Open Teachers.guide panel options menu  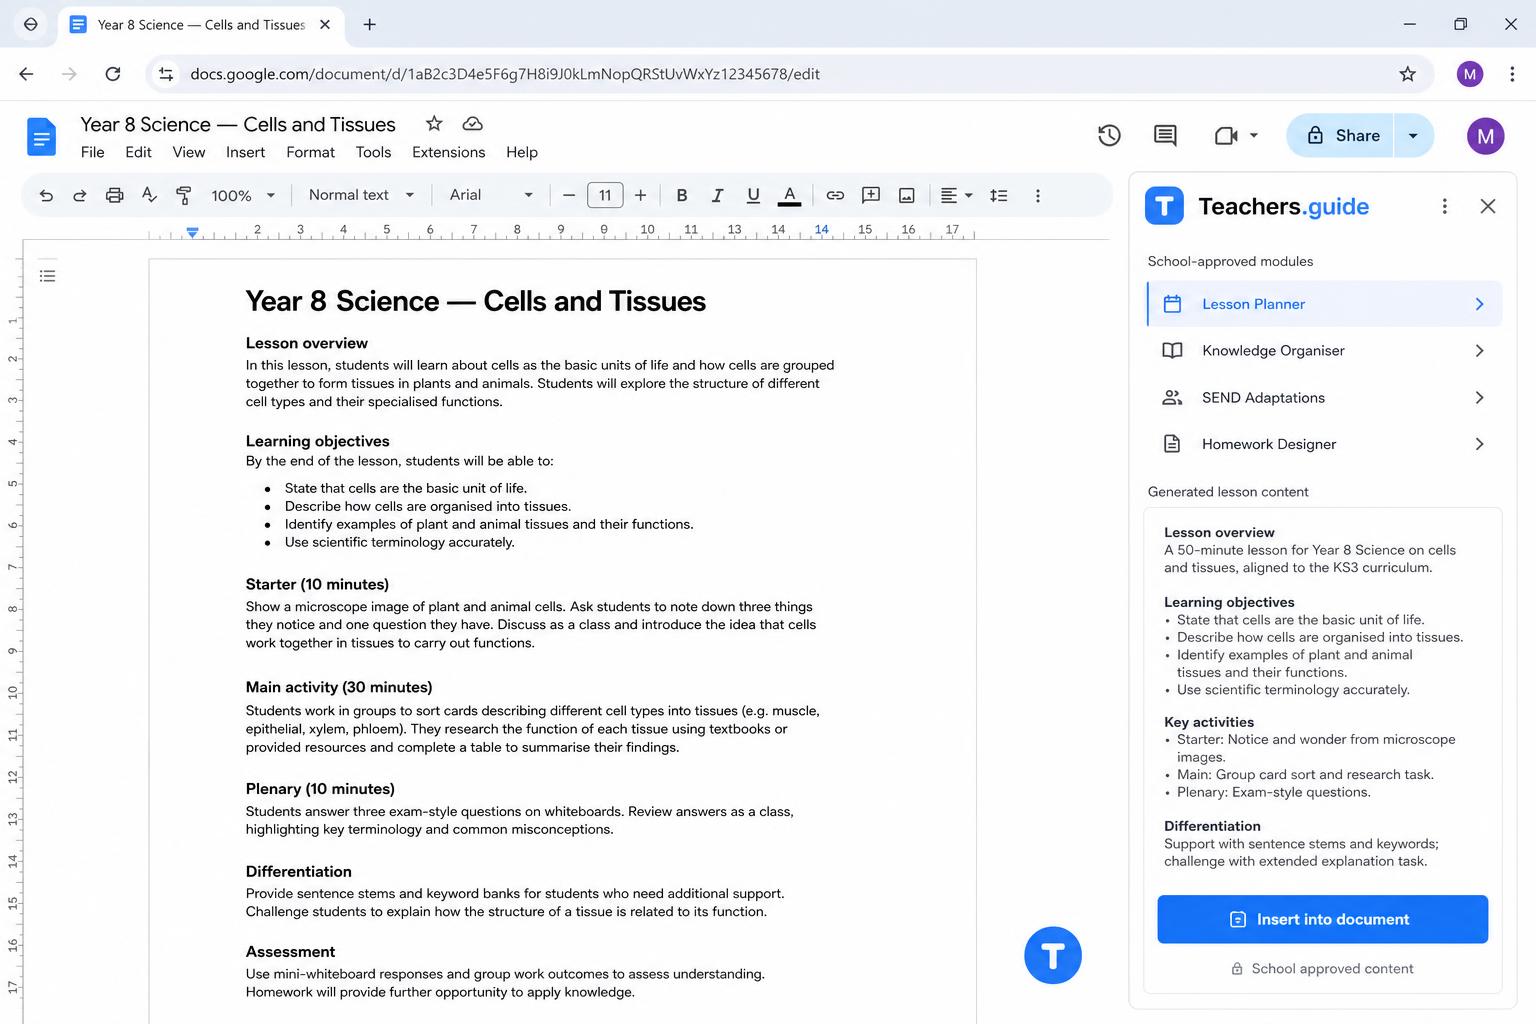(1444, 206)
